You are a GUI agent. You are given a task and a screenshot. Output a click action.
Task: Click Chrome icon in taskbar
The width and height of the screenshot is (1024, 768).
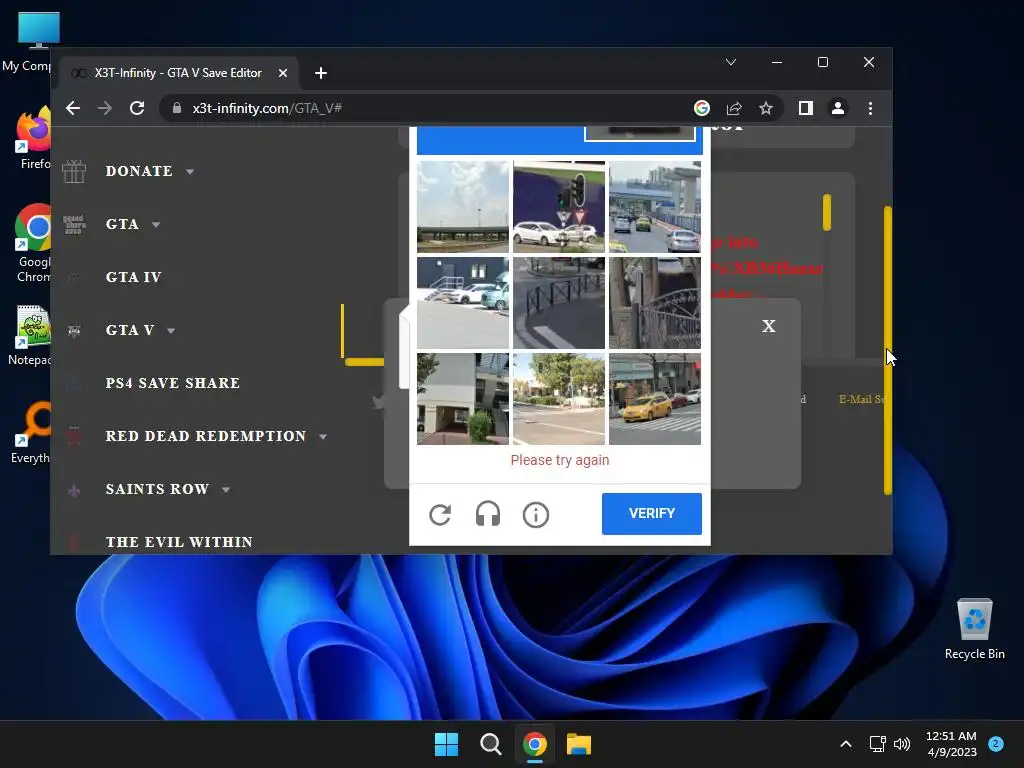pos(535,744)
